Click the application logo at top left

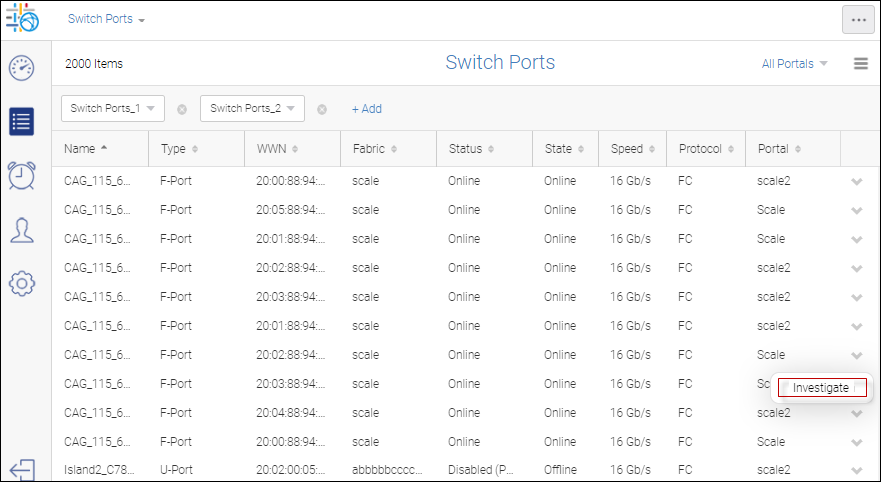point(22,20)
